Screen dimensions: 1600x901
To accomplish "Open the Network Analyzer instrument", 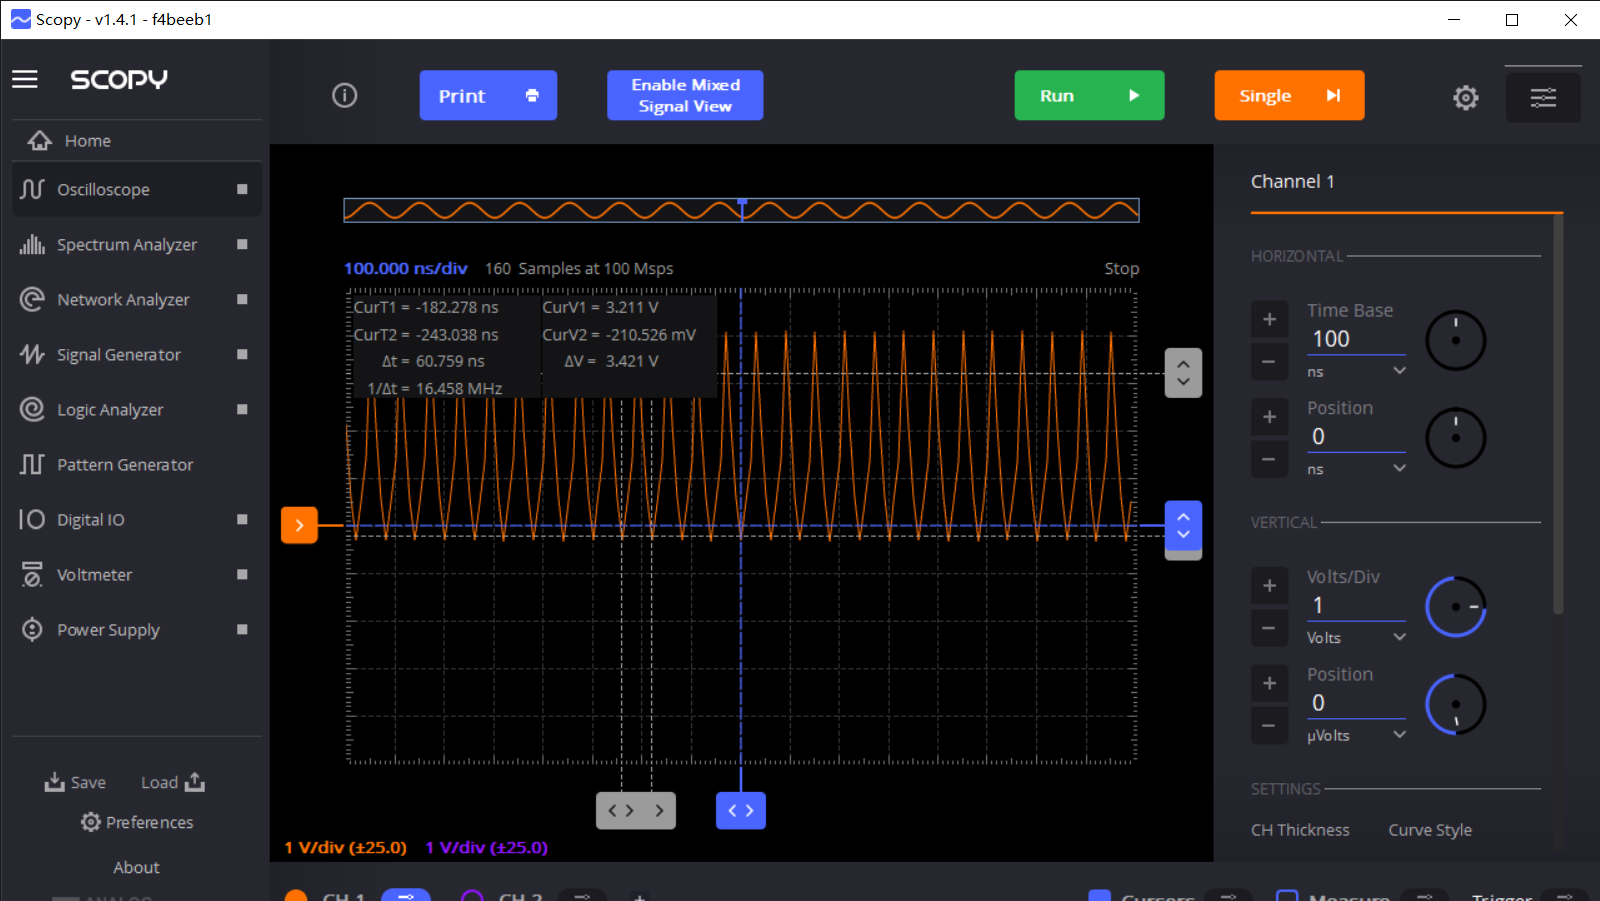I will [123, 300].
